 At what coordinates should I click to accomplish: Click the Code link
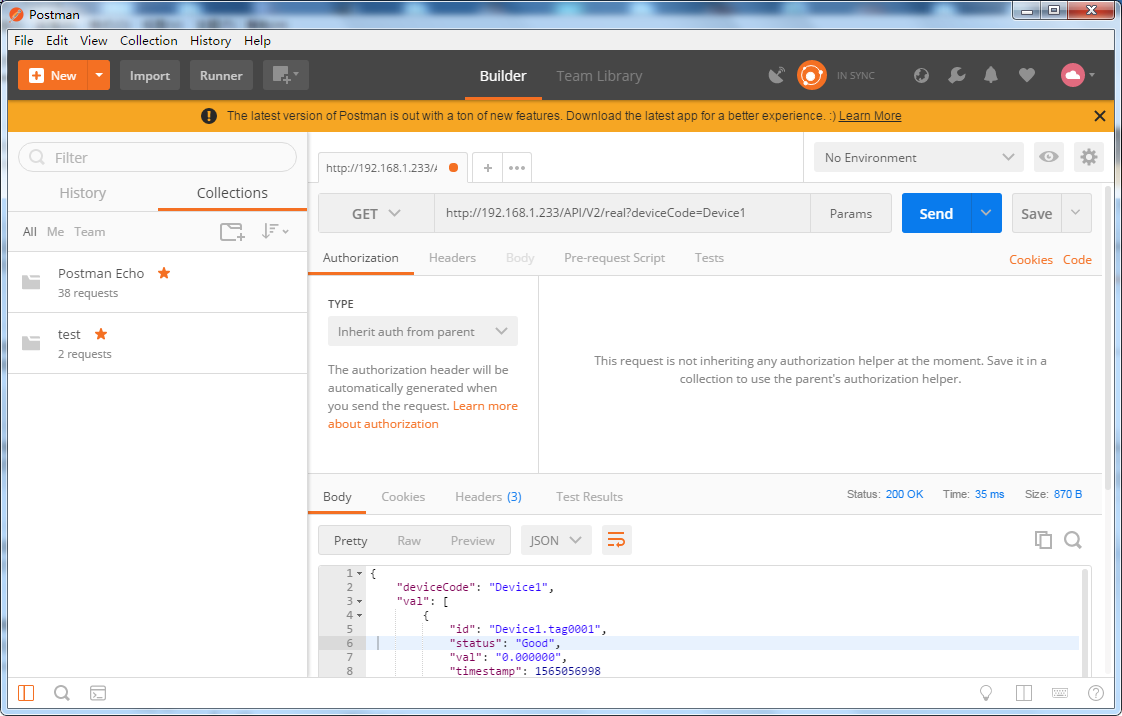pyautogui.click(x=1077, y=260)
